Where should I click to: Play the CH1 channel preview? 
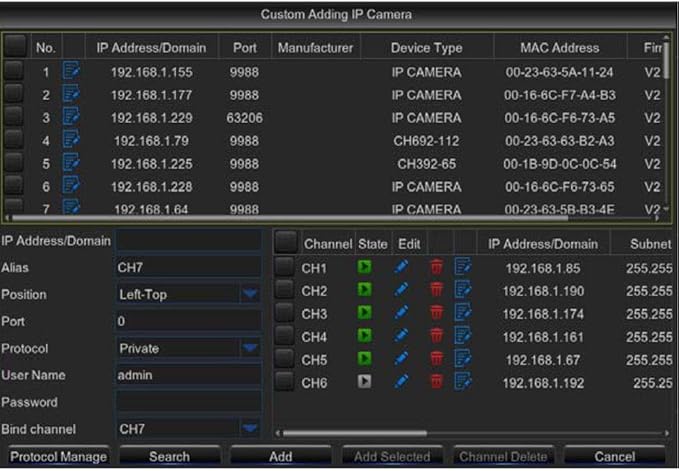pyautogui.click(x=365, y=267)
